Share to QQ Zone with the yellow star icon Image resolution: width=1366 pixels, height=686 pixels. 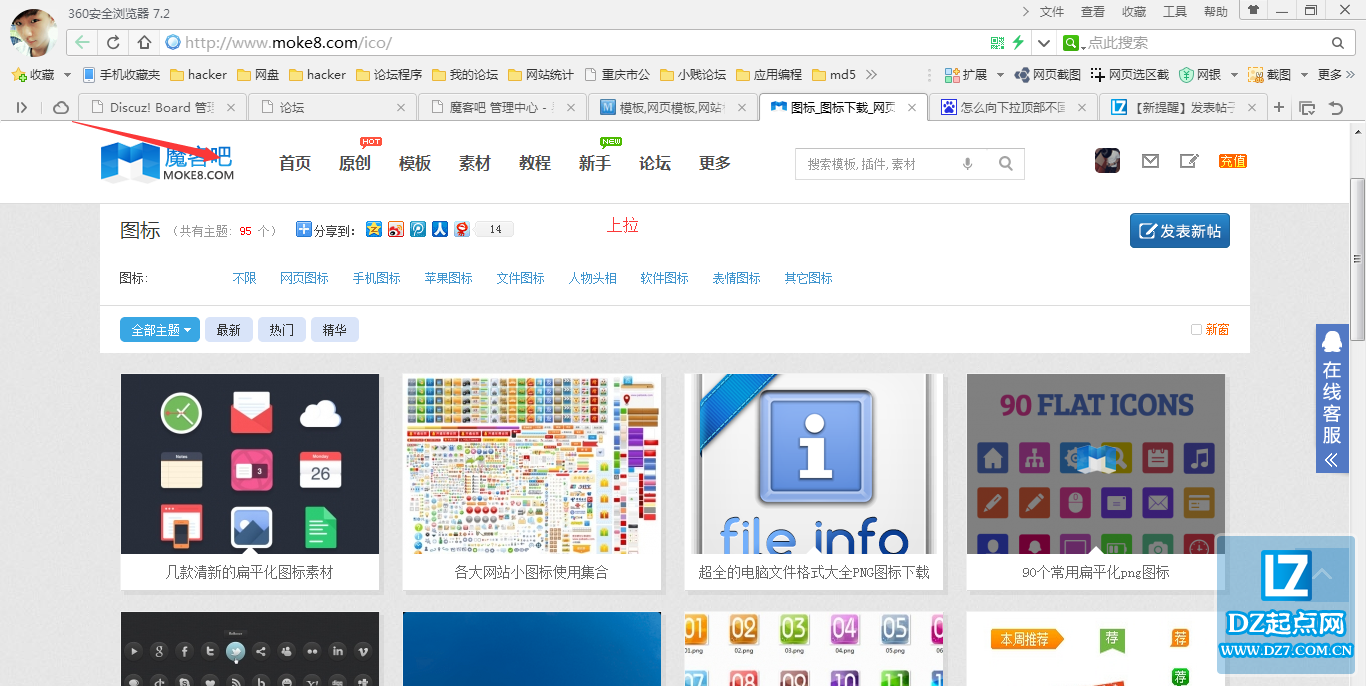tap(374, 229)
